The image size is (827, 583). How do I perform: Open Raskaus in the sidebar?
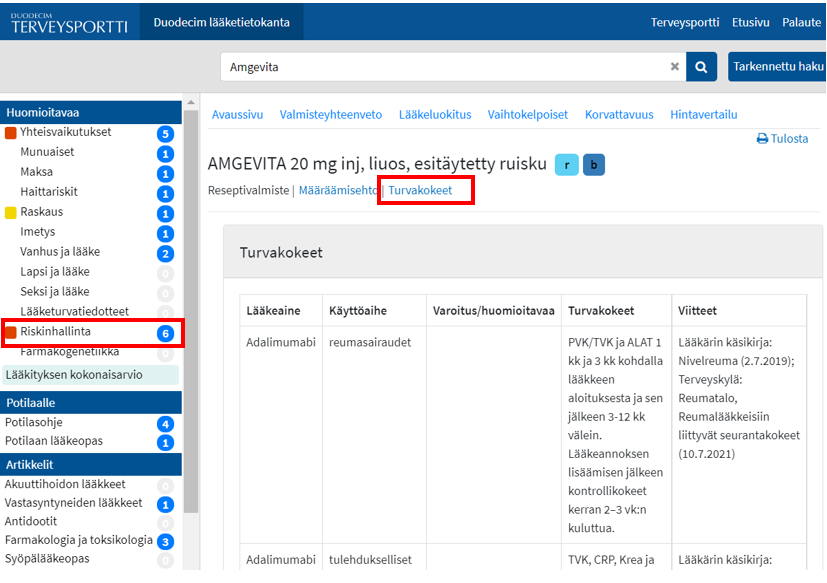42,212
